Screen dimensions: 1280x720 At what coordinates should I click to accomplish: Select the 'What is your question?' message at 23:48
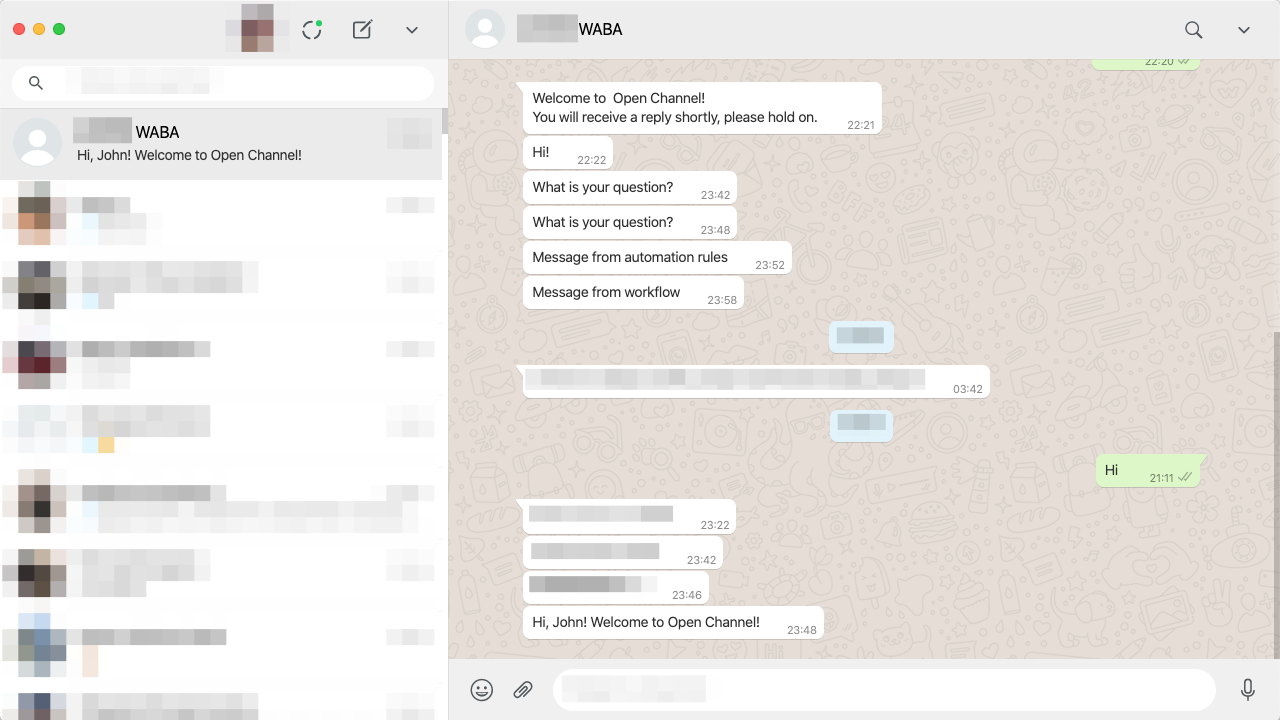point(630,223)
